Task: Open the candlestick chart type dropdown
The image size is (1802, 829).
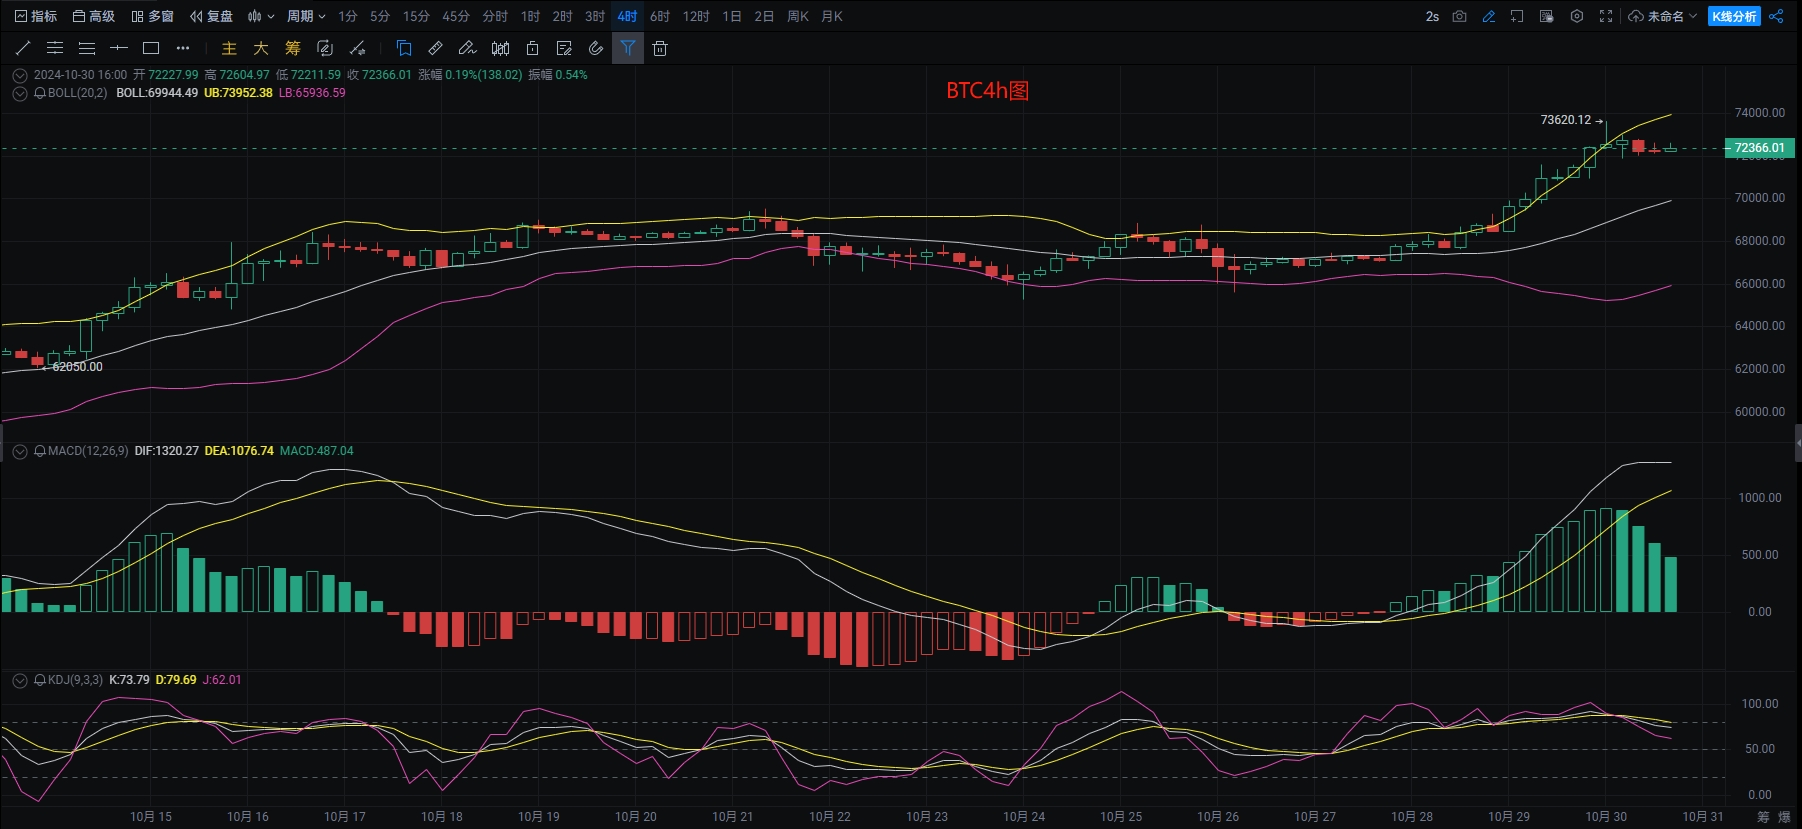Action: pyautogui.click(x=261, y=16)
